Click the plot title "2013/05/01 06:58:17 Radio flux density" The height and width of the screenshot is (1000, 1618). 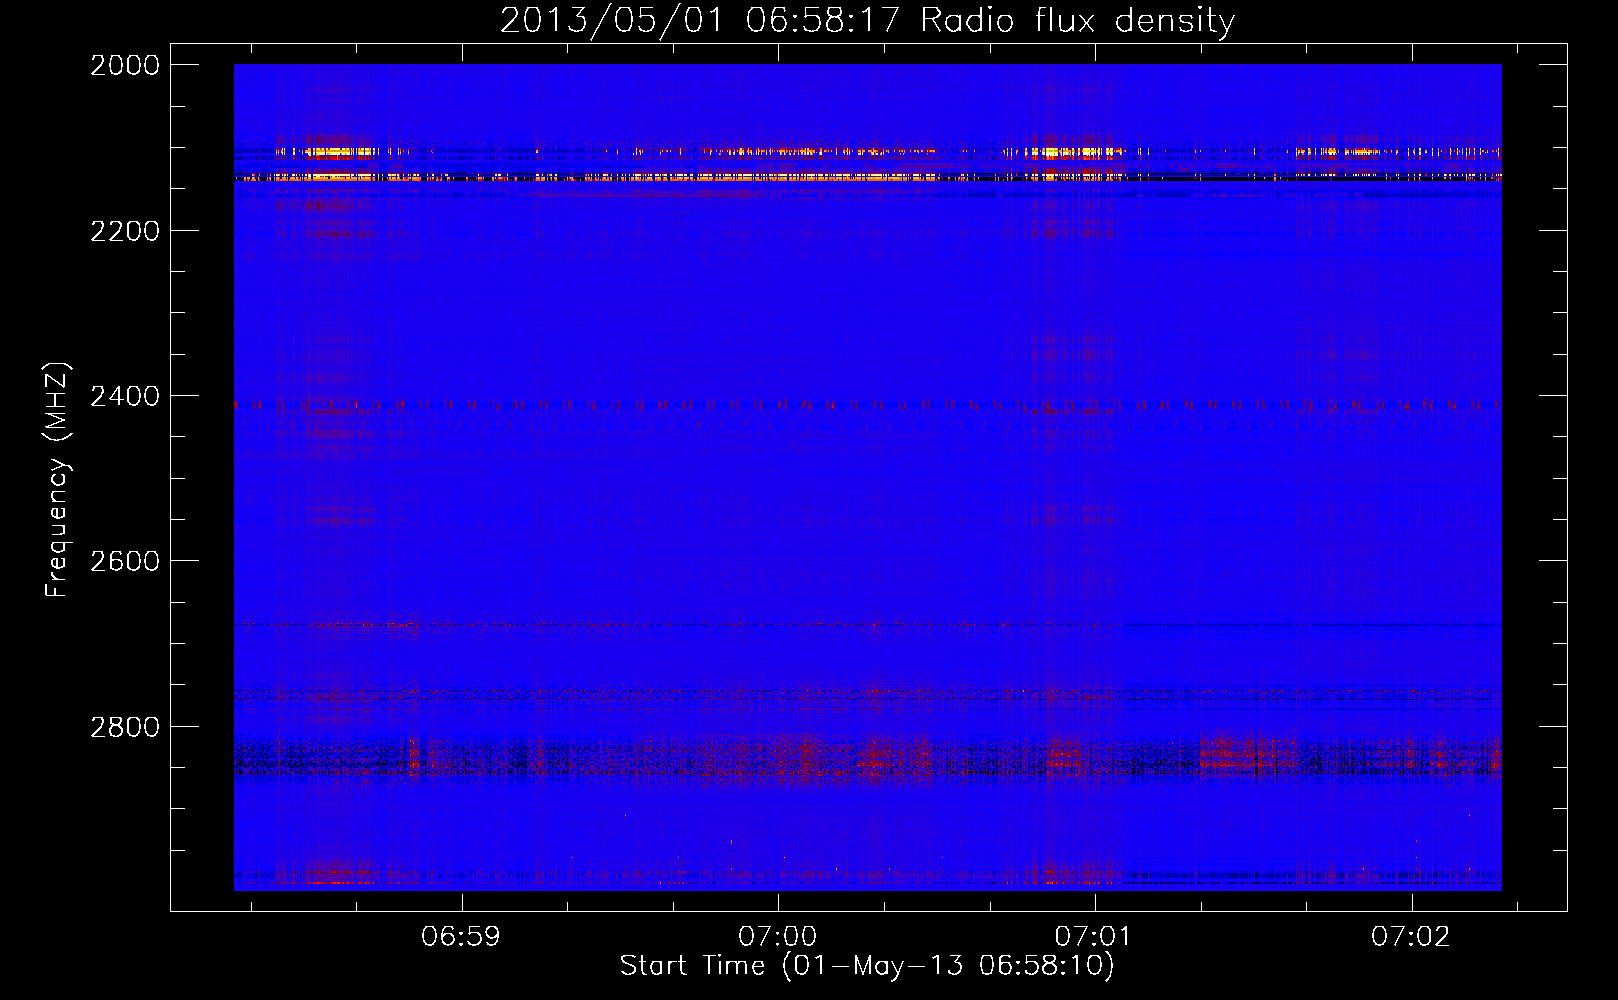click(867, 21)
